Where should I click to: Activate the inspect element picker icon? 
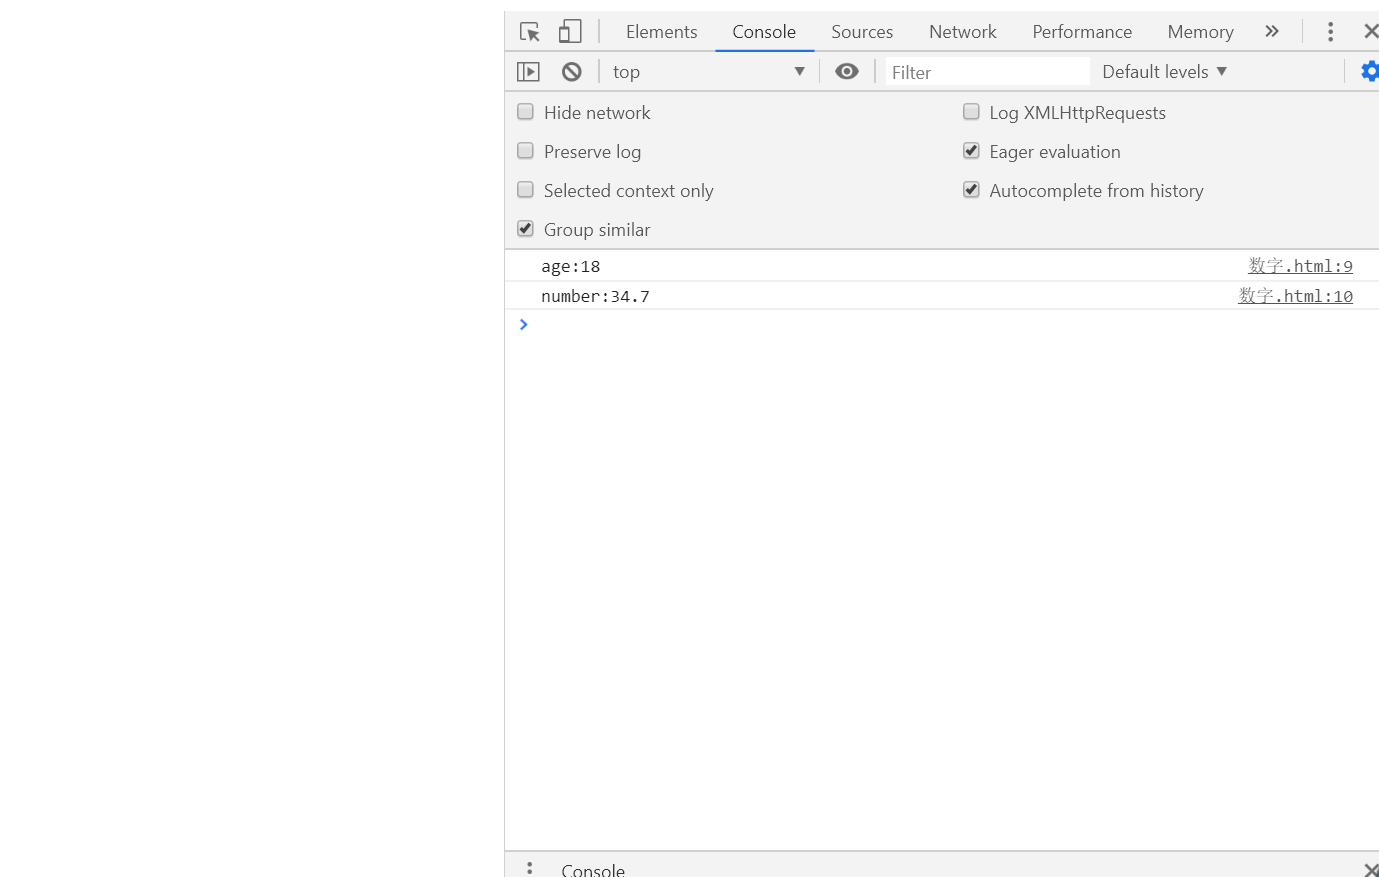tap(530, 32)
